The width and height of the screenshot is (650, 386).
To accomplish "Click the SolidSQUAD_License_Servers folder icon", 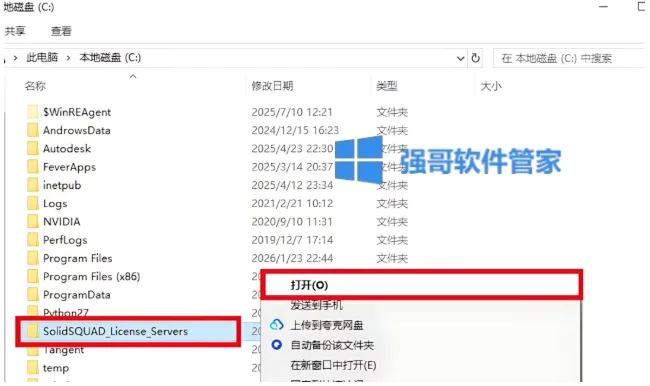I will [33, 331].
